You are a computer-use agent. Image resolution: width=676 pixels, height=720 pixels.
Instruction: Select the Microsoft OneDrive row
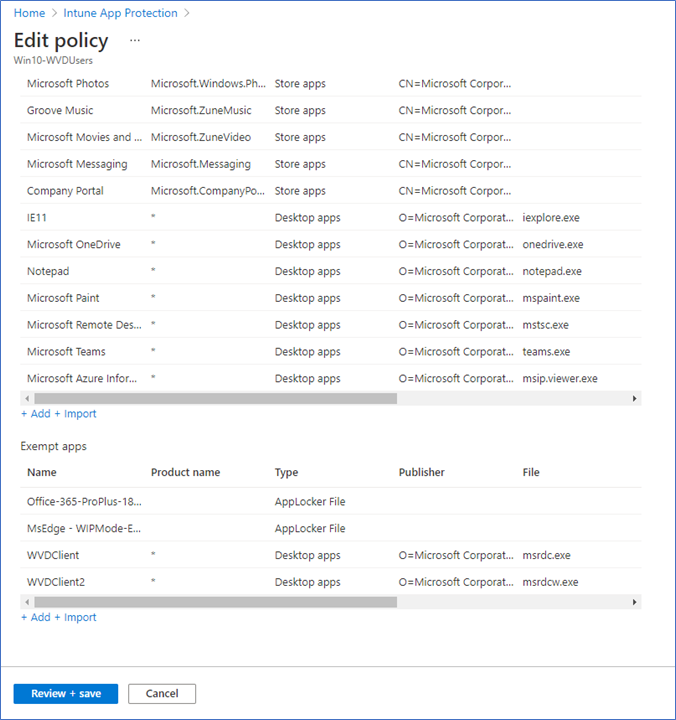(331, 244)
